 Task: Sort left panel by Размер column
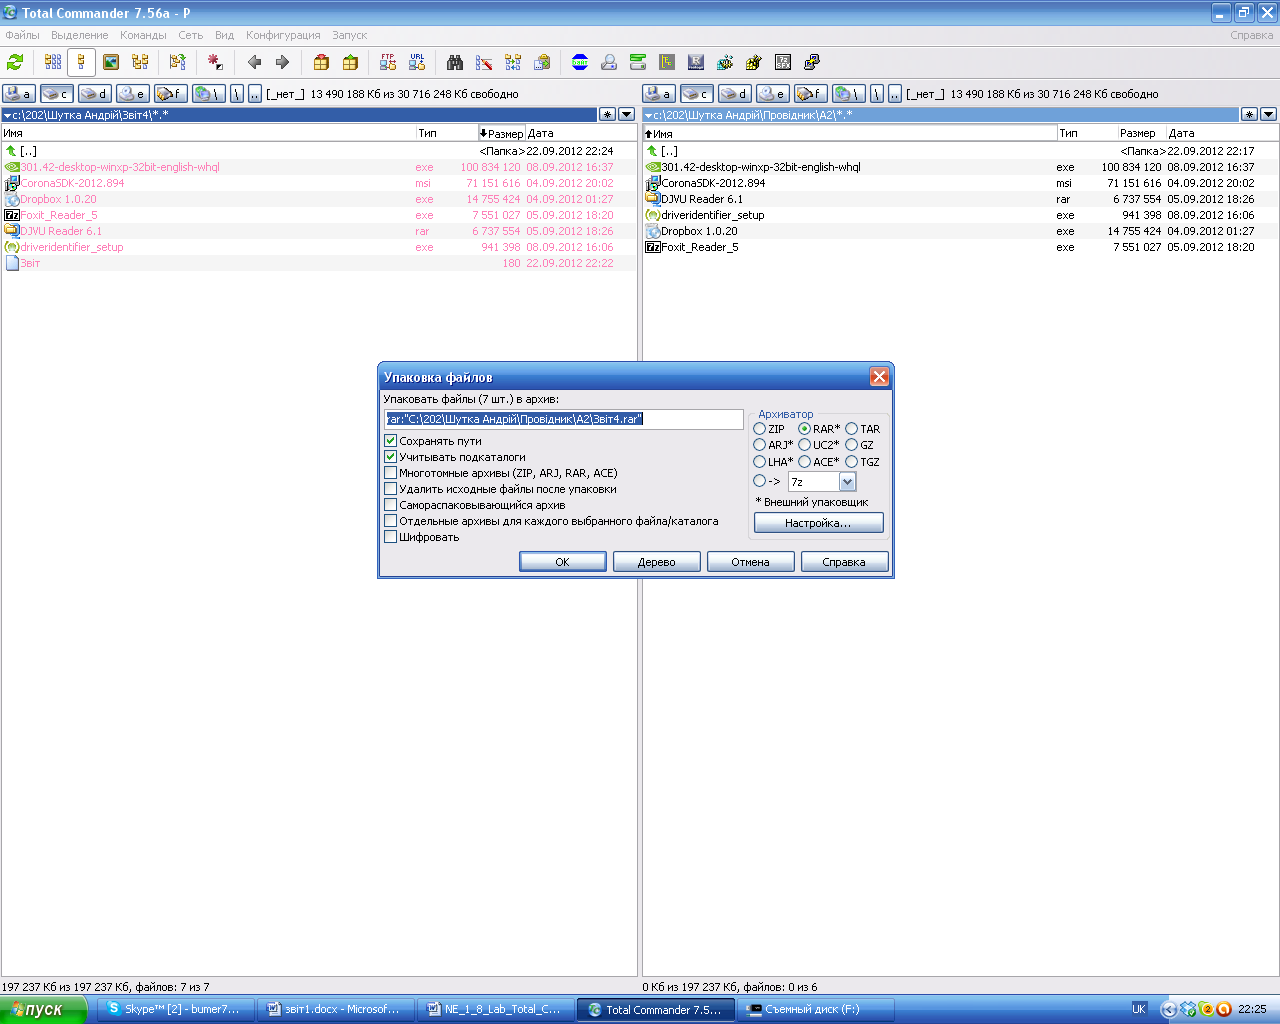tap(501, 133)
